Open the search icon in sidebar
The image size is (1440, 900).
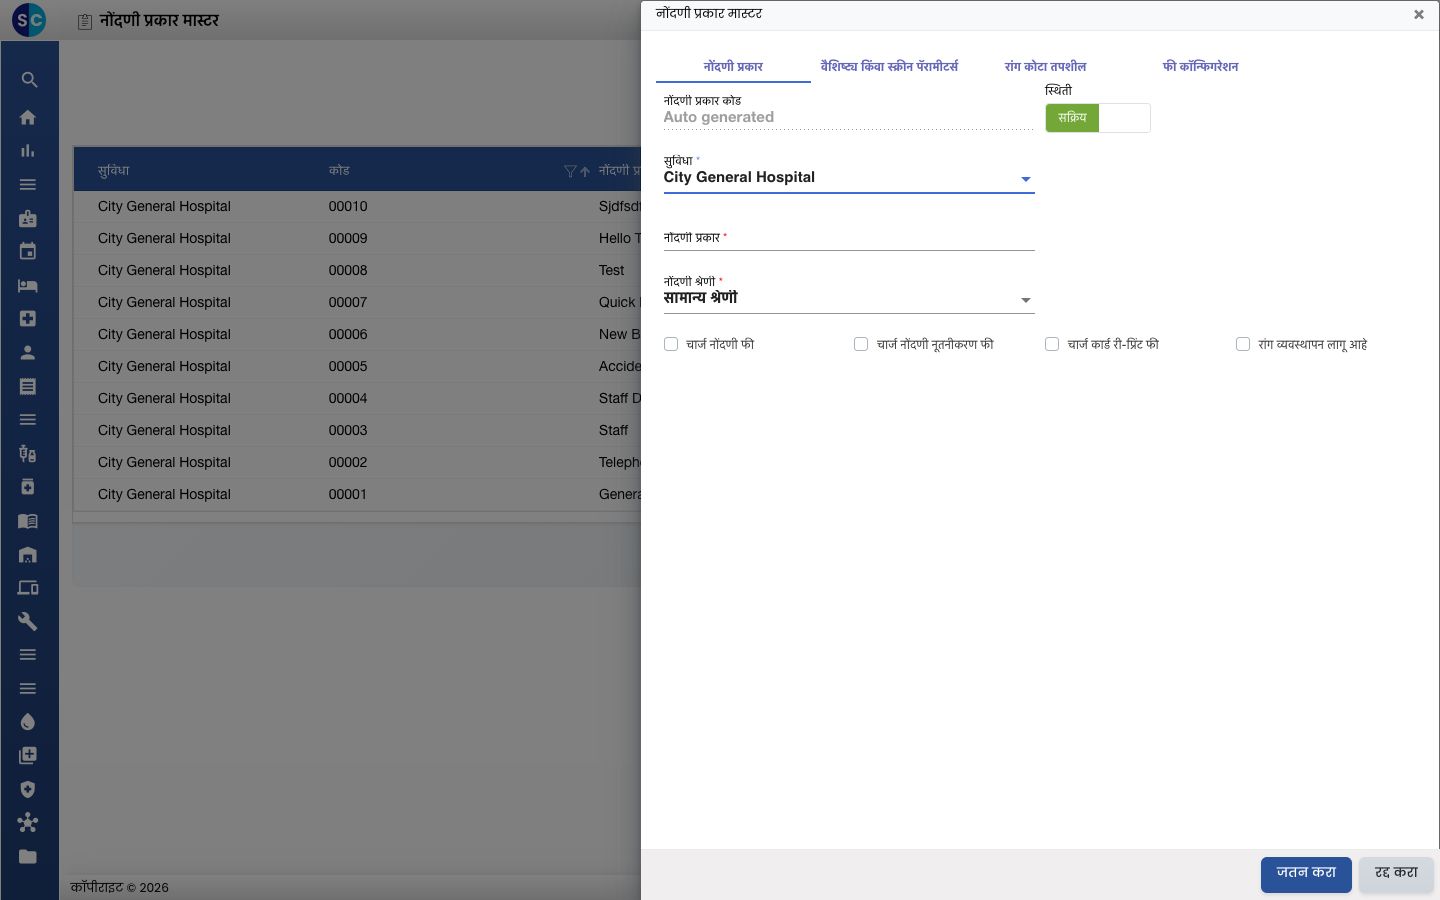29,80
